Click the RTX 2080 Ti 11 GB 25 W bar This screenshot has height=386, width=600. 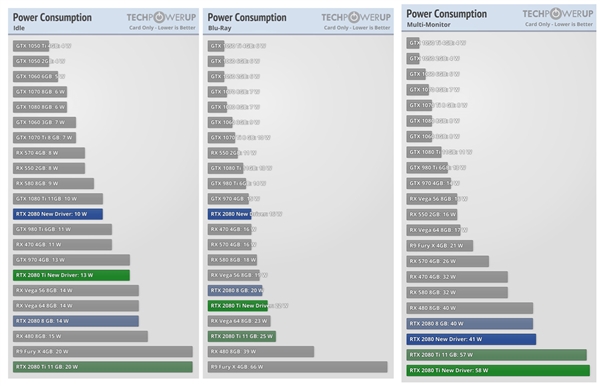click(241, 336)
